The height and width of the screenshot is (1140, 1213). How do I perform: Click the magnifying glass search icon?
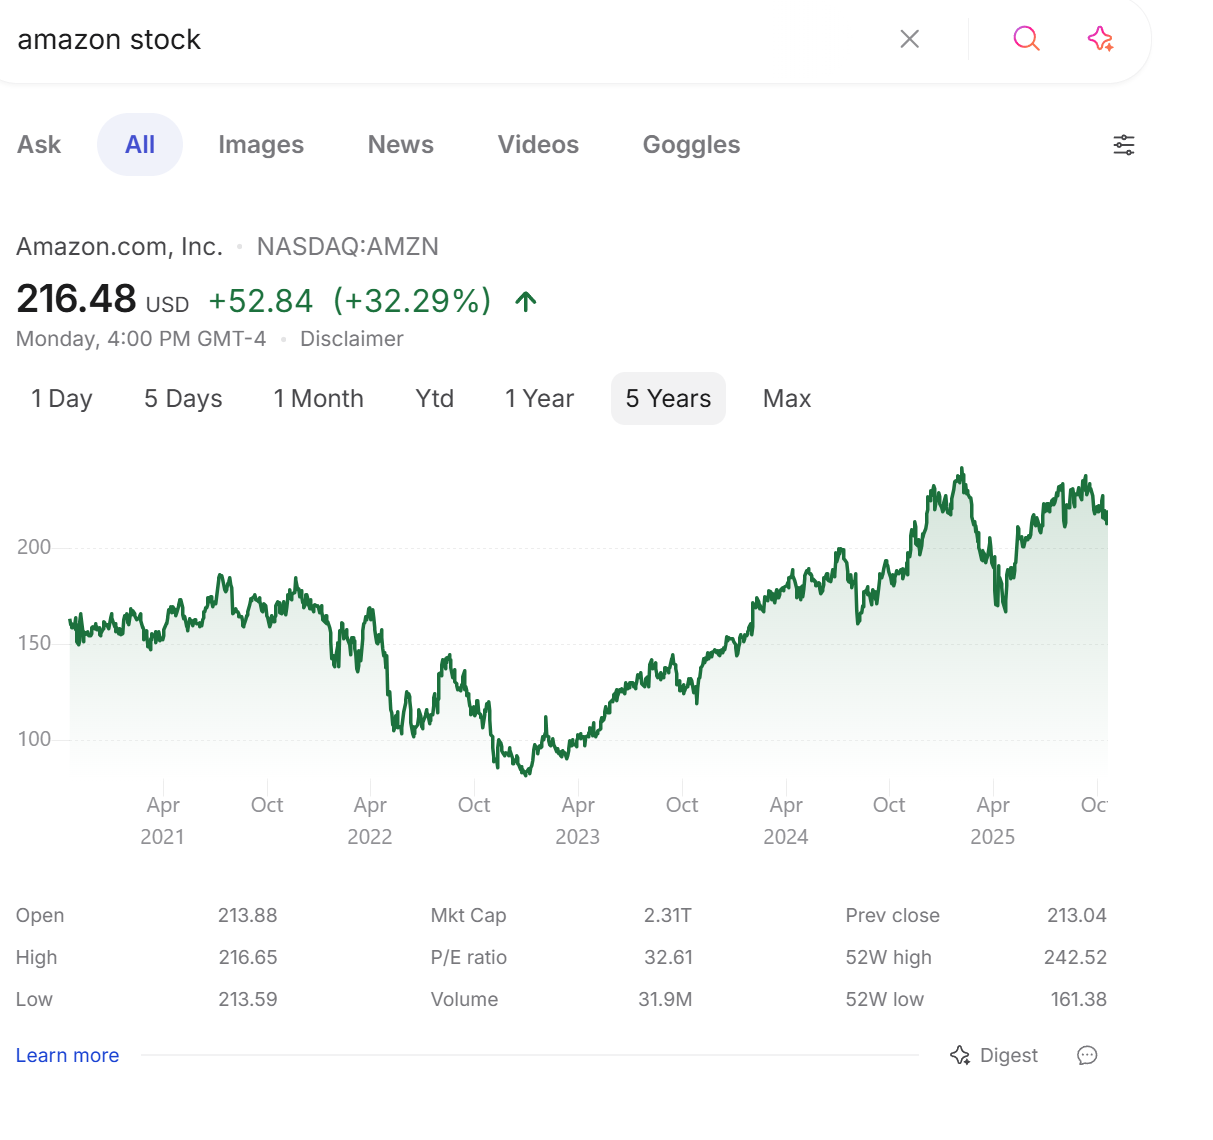click(1026, 39)
